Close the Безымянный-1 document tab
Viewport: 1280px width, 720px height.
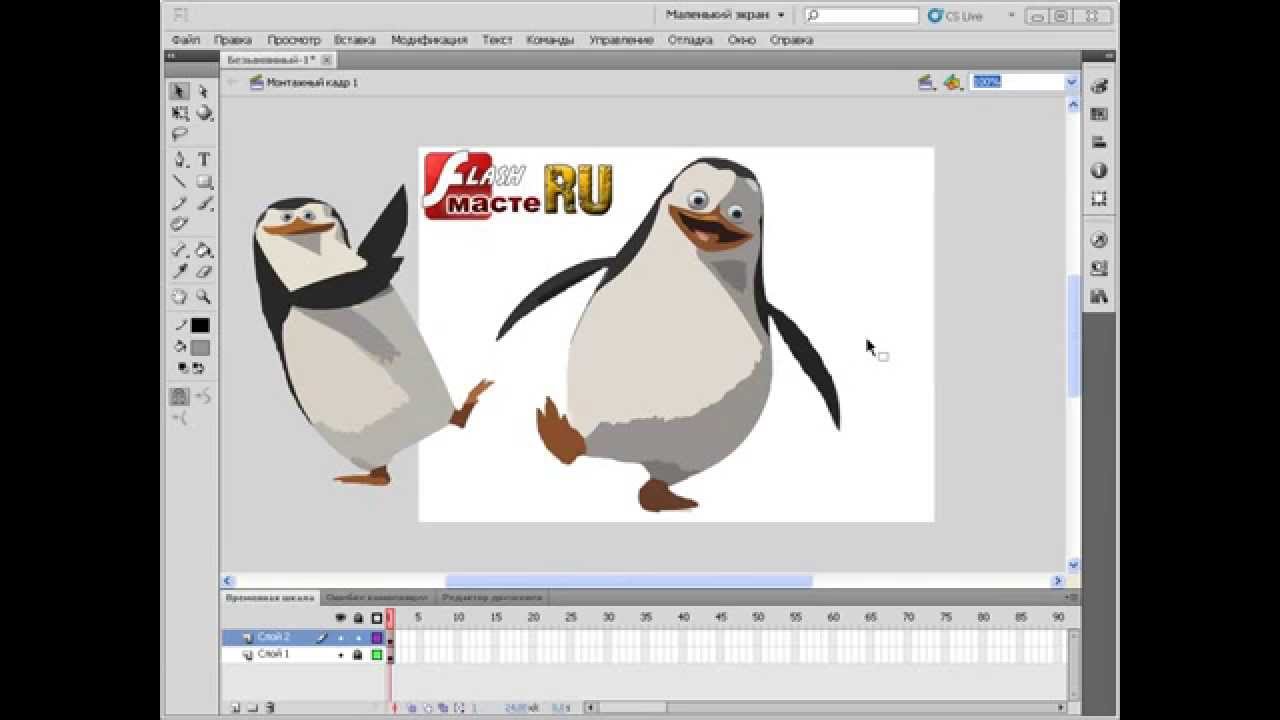(x=327, y=60)
